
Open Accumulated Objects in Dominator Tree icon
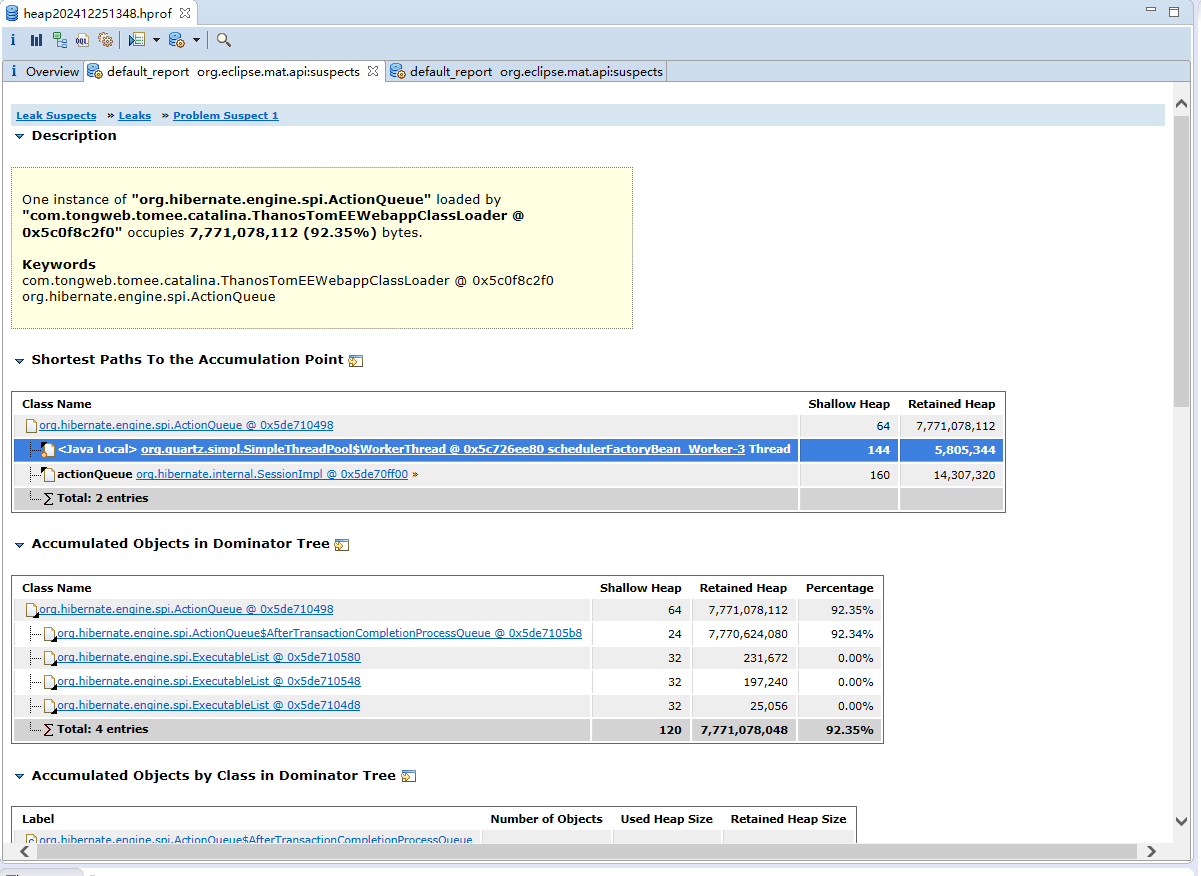[x=342, y=545]
